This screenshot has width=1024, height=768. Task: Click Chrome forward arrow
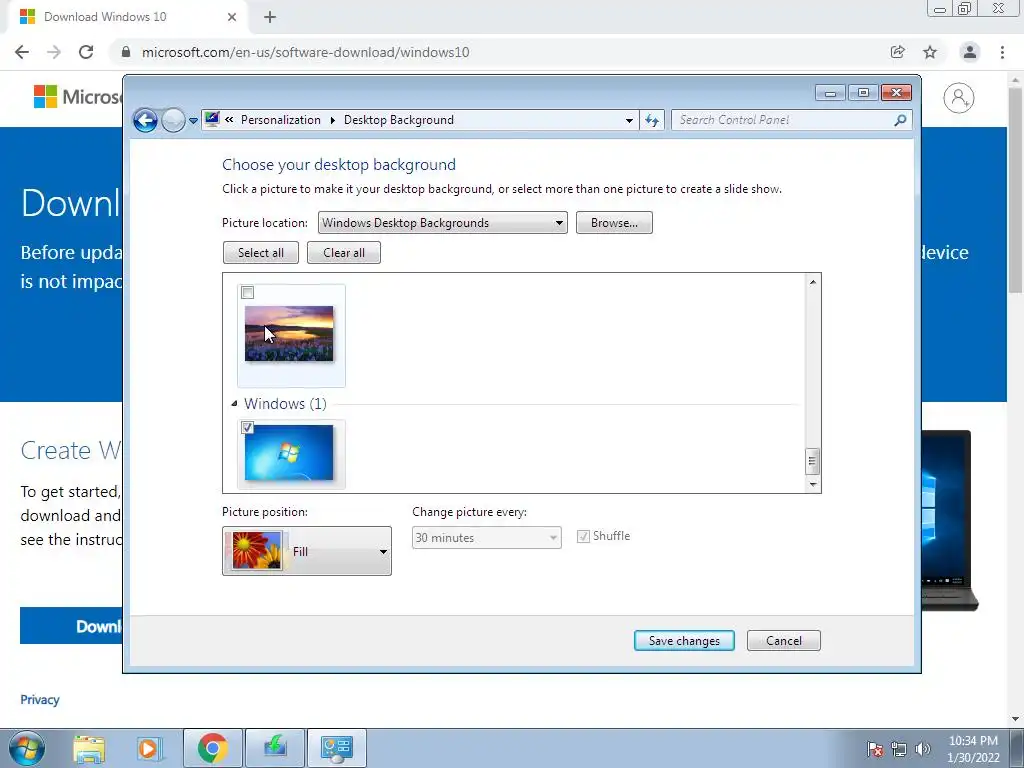(x=54, y=52)
